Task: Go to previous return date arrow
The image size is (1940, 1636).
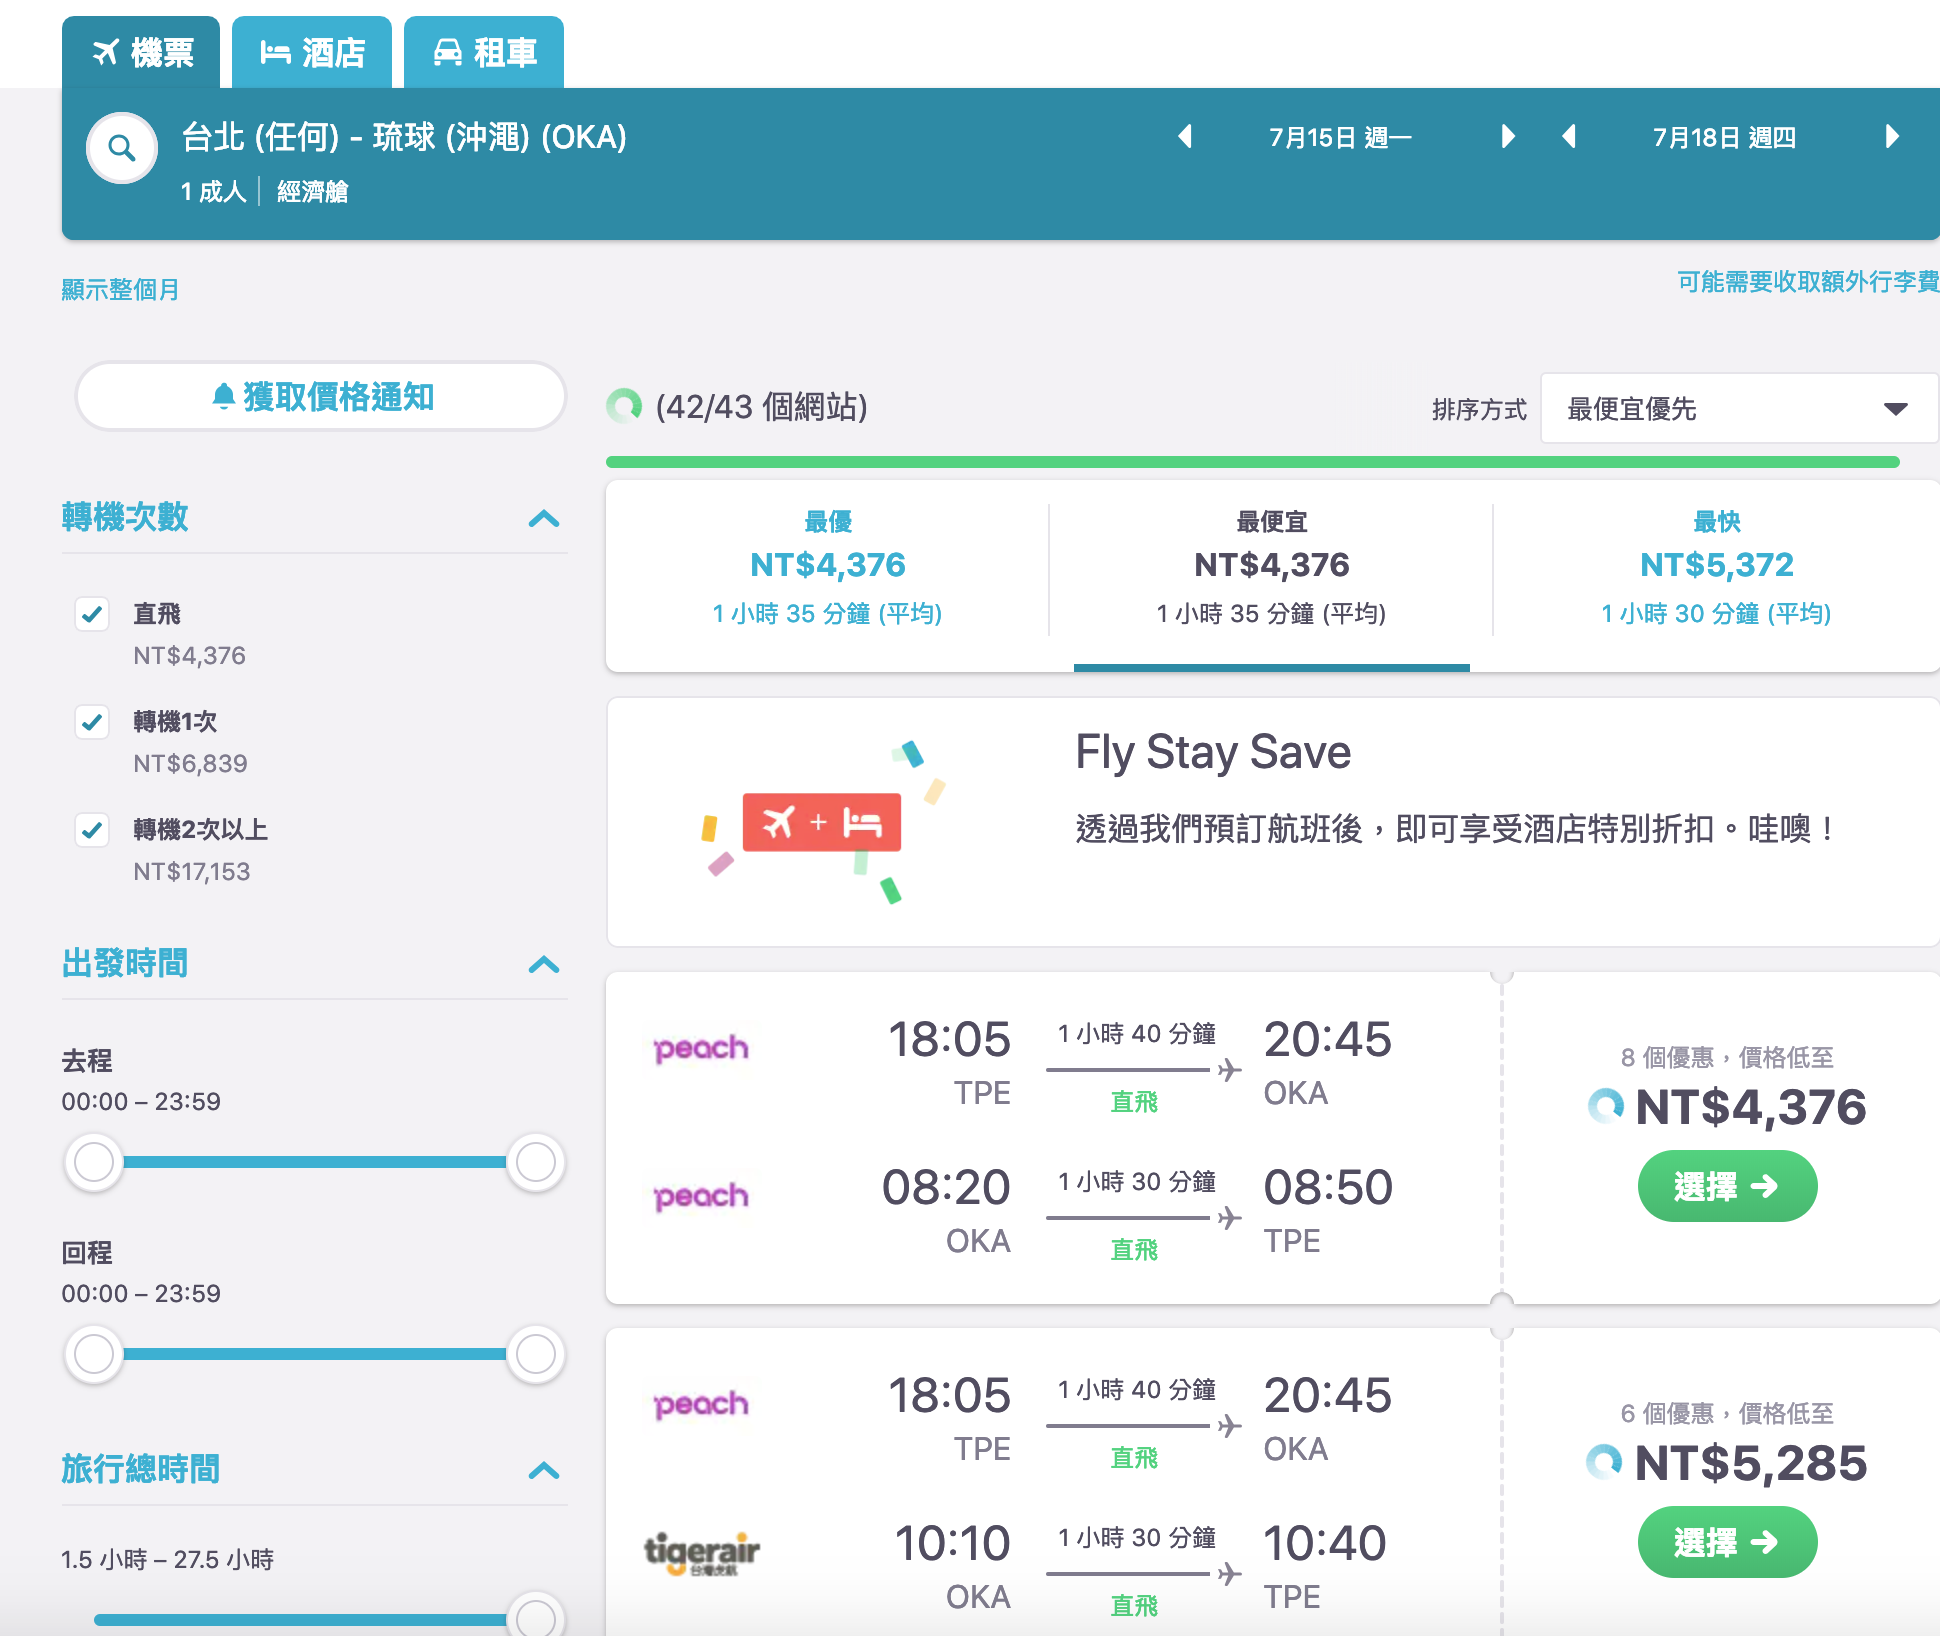Action: pos(1570,136)
